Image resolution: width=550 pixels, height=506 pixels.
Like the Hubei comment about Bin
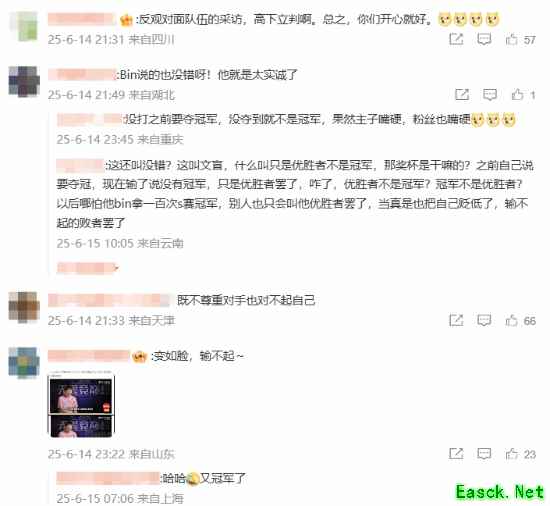[x=517, y=94]
